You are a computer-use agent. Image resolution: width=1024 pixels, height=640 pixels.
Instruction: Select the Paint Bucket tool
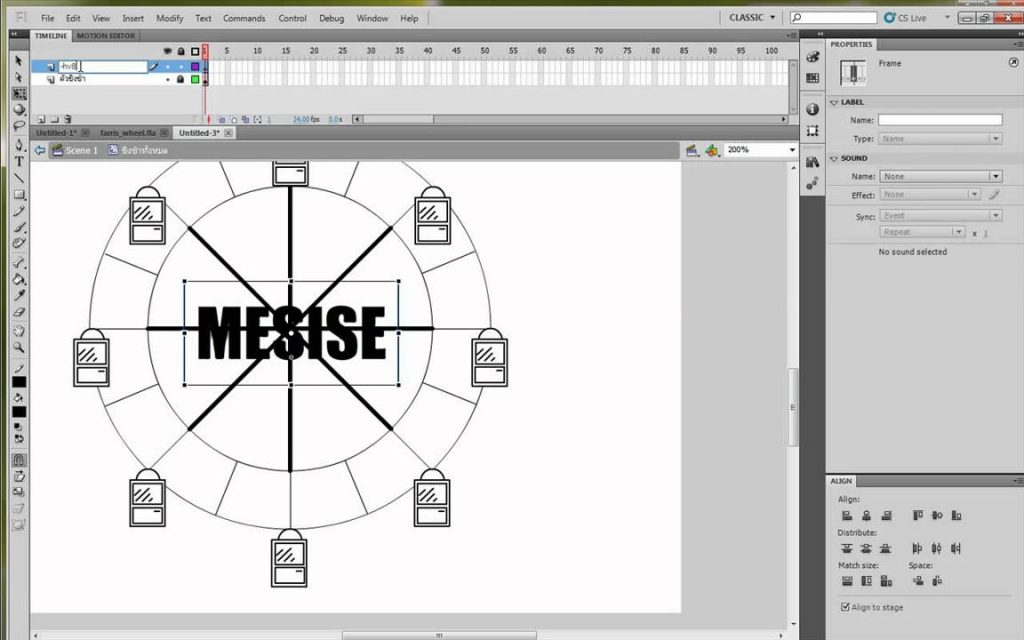pos(19,280)
